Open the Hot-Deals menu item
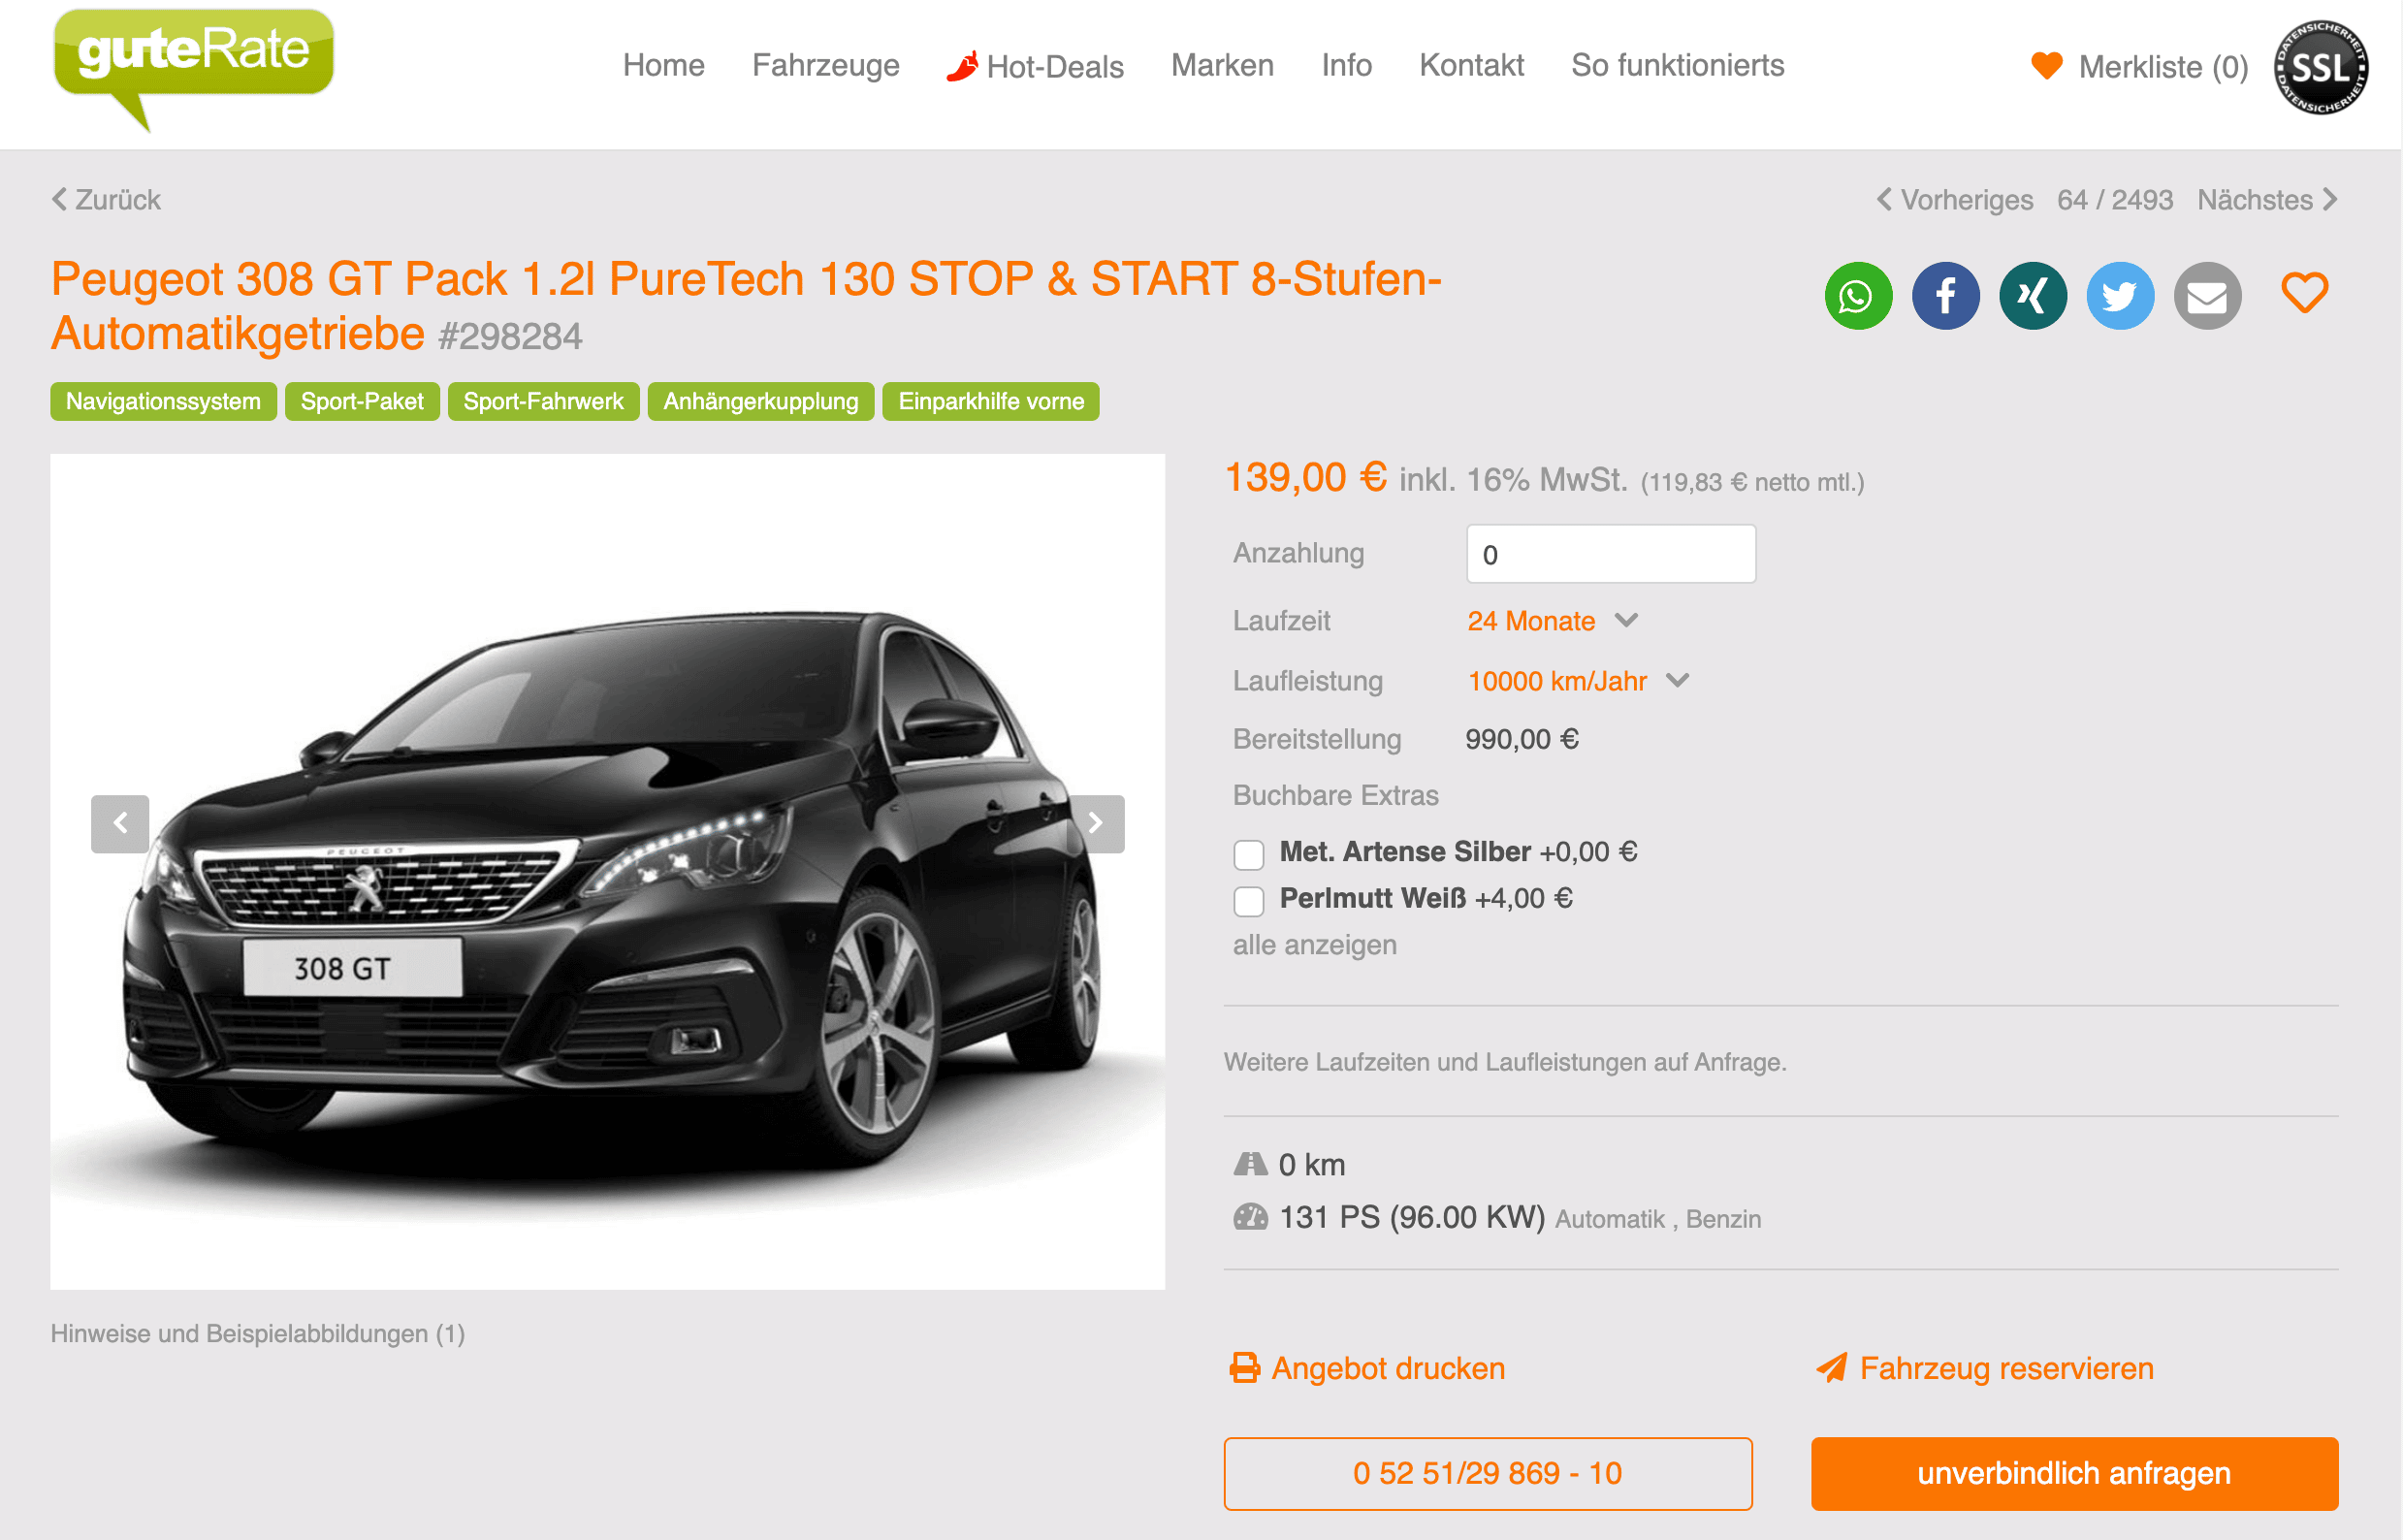 (x=1035, y=66)
